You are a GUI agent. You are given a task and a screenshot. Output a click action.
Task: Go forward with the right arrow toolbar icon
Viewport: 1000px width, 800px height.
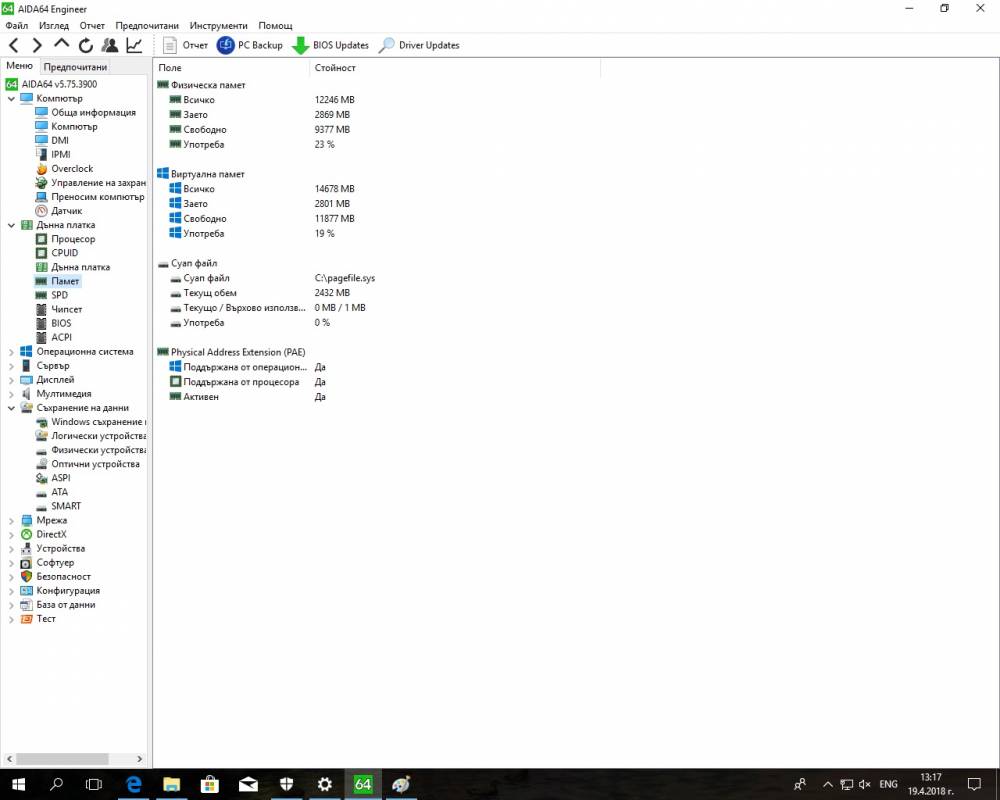[37, 45]
